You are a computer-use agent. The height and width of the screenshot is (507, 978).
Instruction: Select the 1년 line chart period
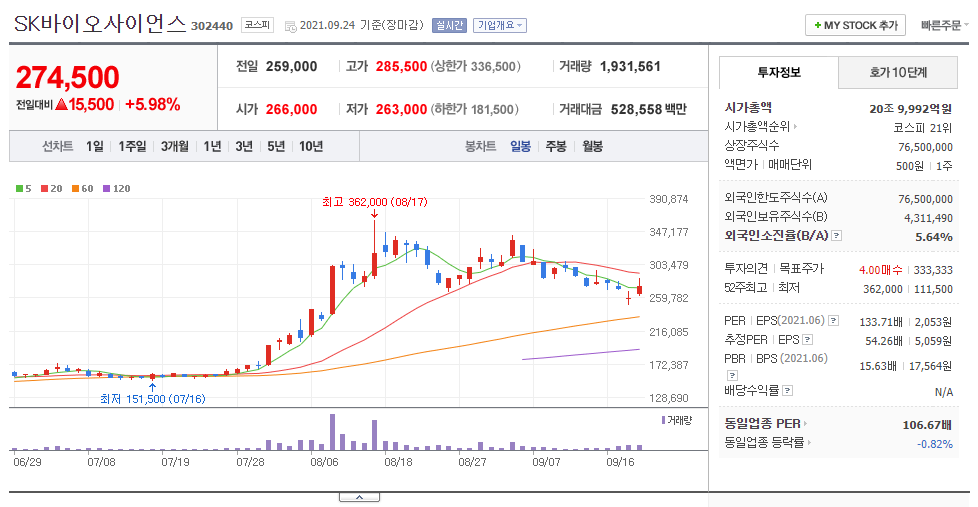[212, 146]
